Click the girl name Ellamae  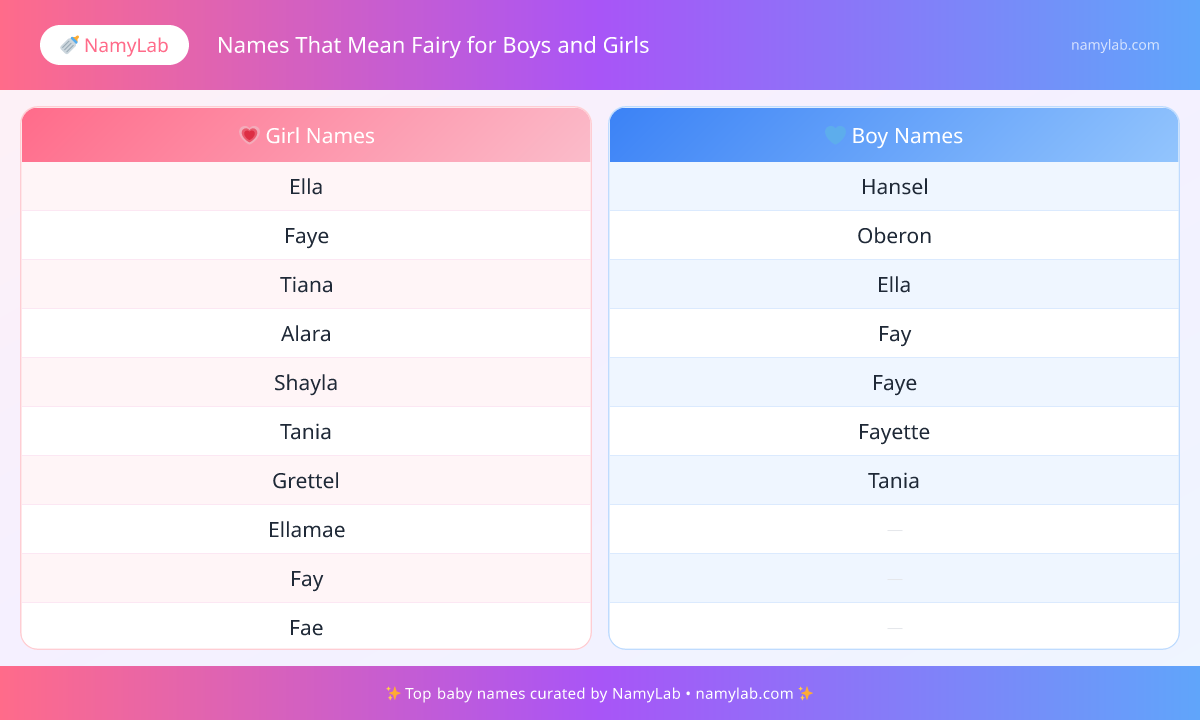[x=306, y=530]
